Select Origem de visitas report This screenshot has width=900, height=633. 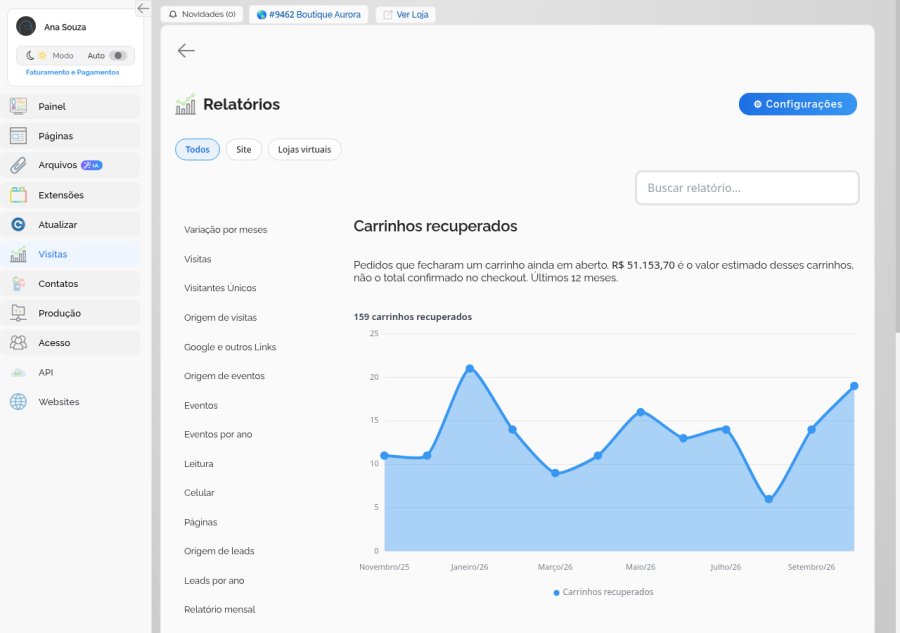(220, 317)
